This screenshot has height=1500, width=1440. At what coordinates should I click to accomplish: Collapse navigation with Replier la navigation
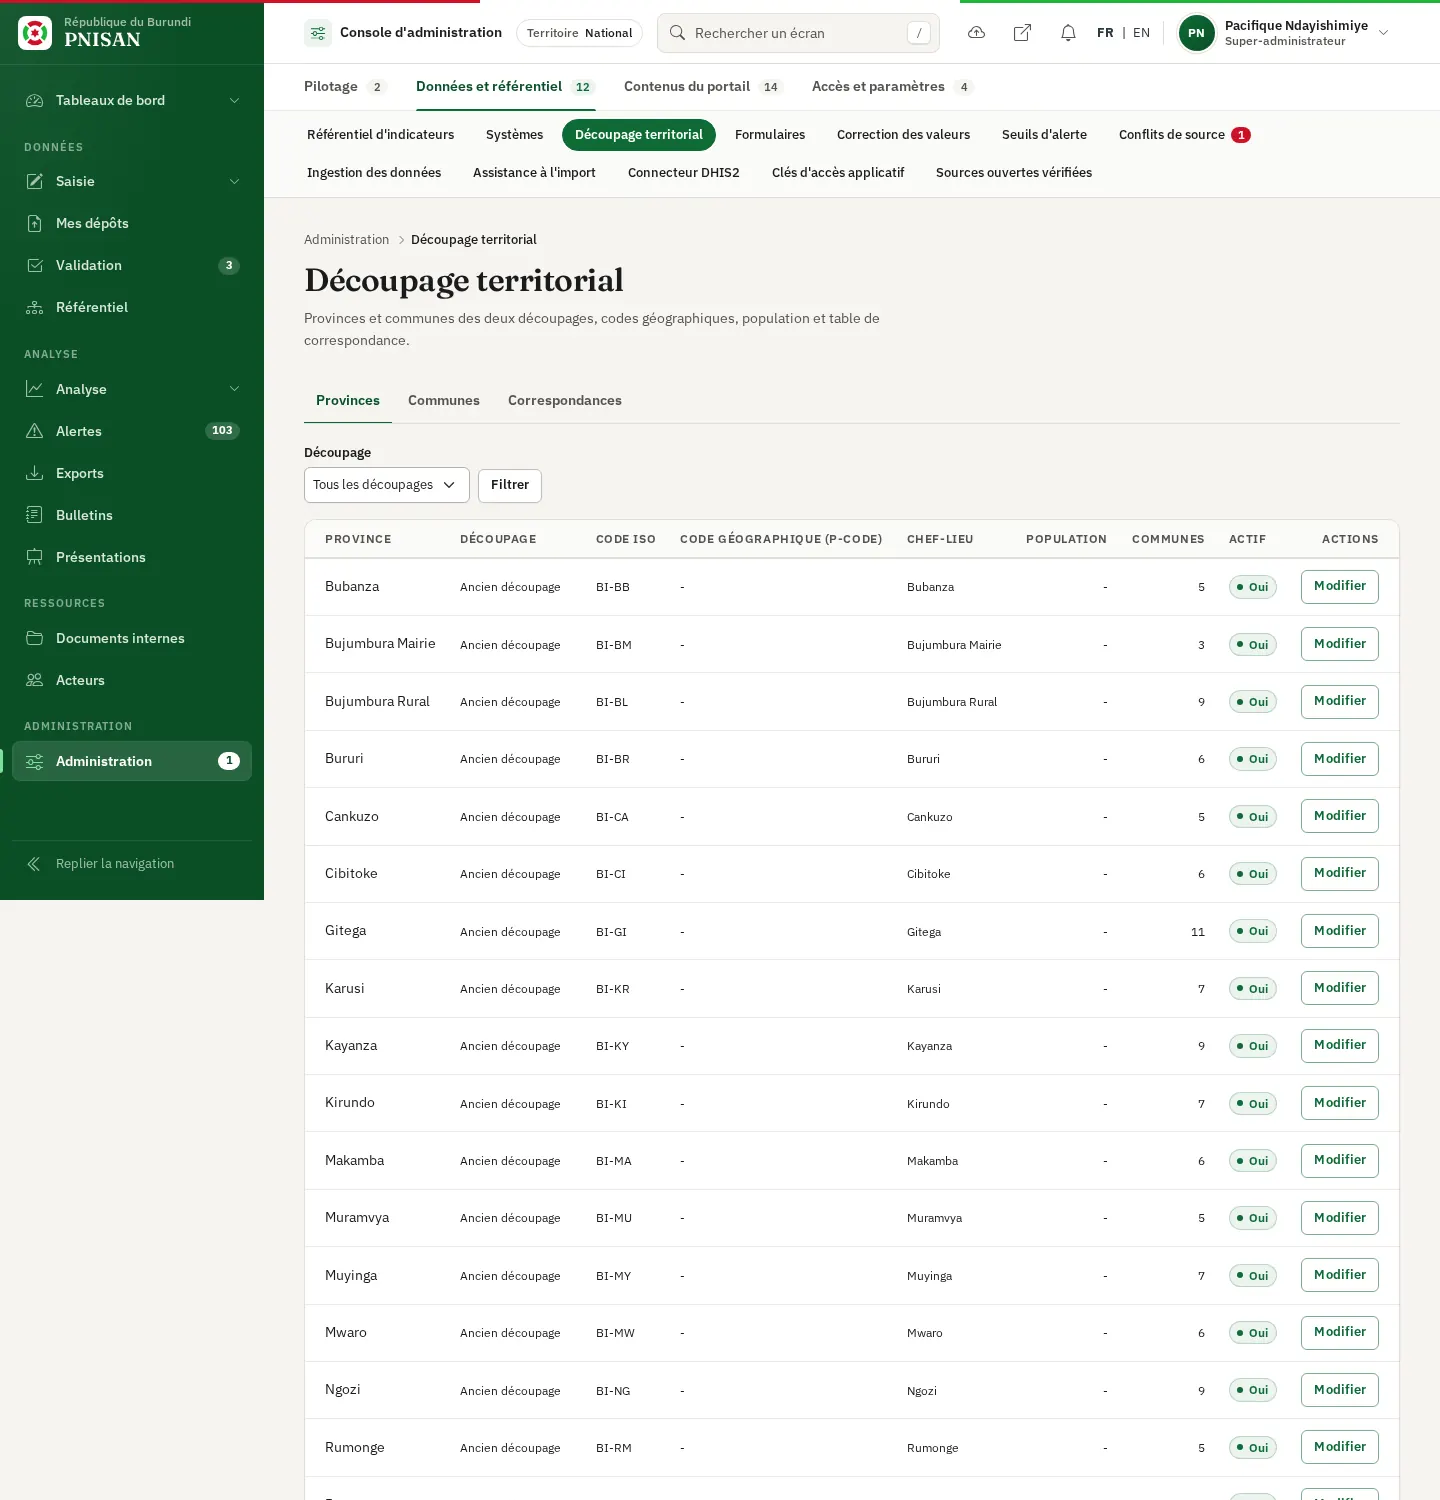pyautogui.click(x=132, y=864)
